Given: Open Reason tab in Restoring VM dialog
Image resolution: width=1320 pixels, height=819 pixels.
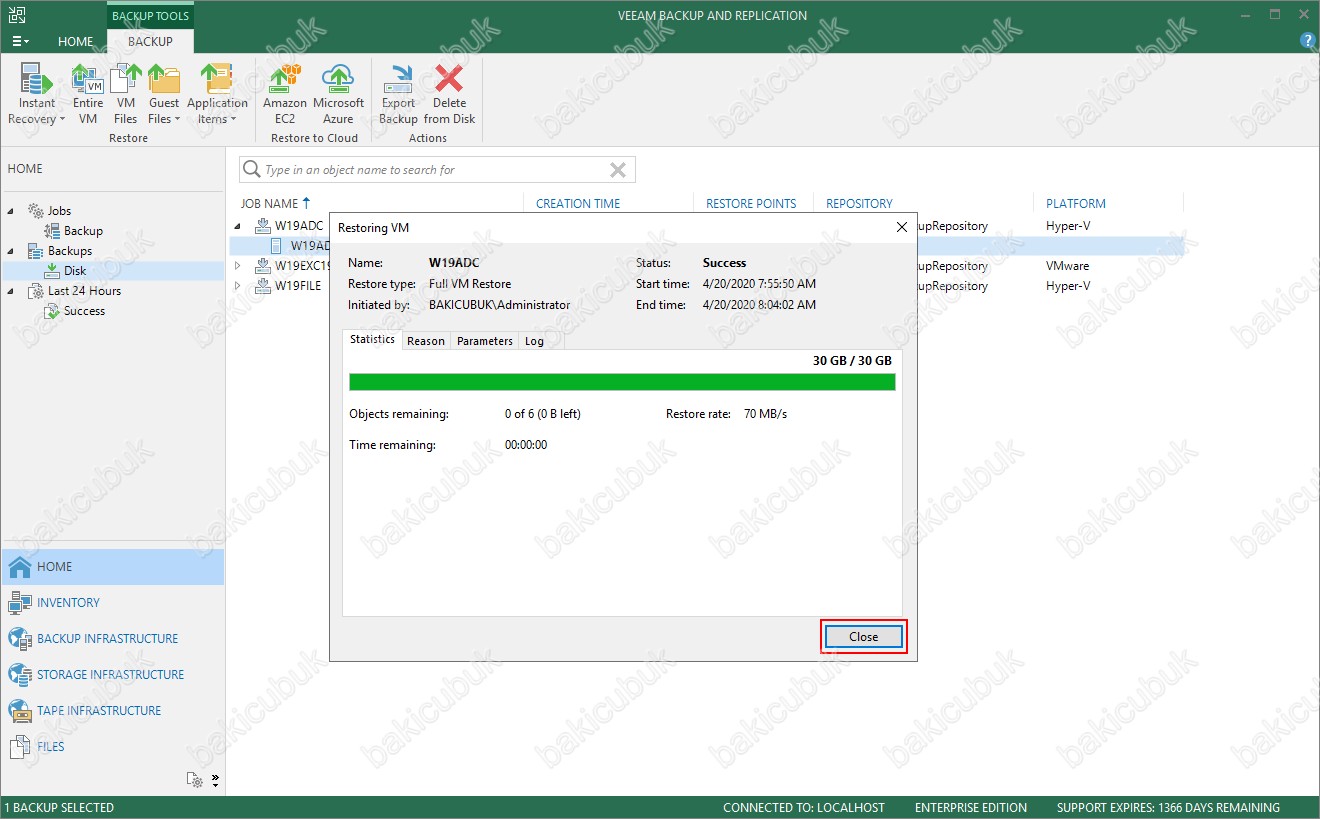Looking at the screenshot, I should pos(426,341).
